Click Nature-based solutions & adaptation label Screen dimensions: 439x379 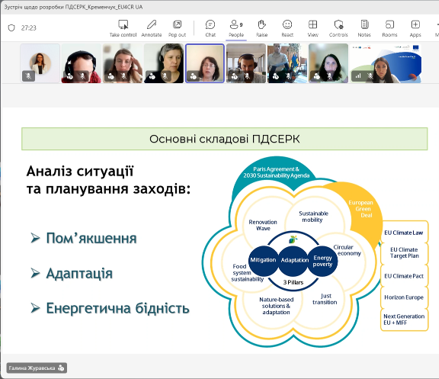coord(276,306)
